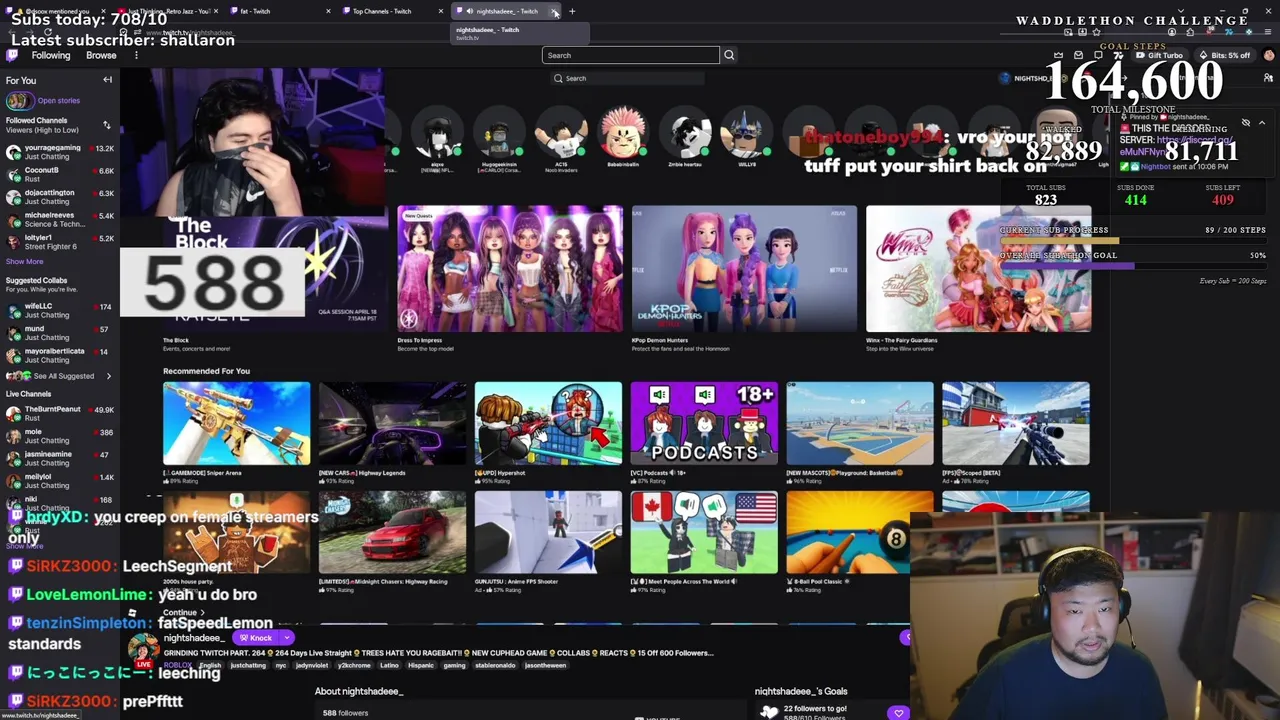The image size is (1280, 720).
Task: Open TheBurntPeanut live channel
Action: [x=60, y=413]
